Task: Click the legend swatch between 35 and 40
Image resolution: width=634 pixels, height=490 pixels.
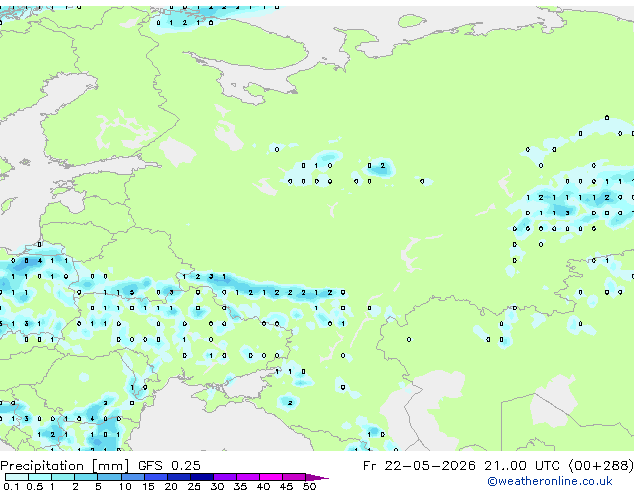Action: tap(248, 477)
